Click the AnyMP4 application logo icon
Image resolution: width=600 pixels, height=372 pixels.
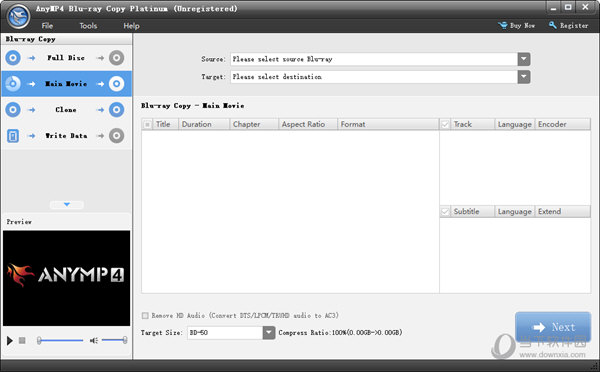click(18, 16)
